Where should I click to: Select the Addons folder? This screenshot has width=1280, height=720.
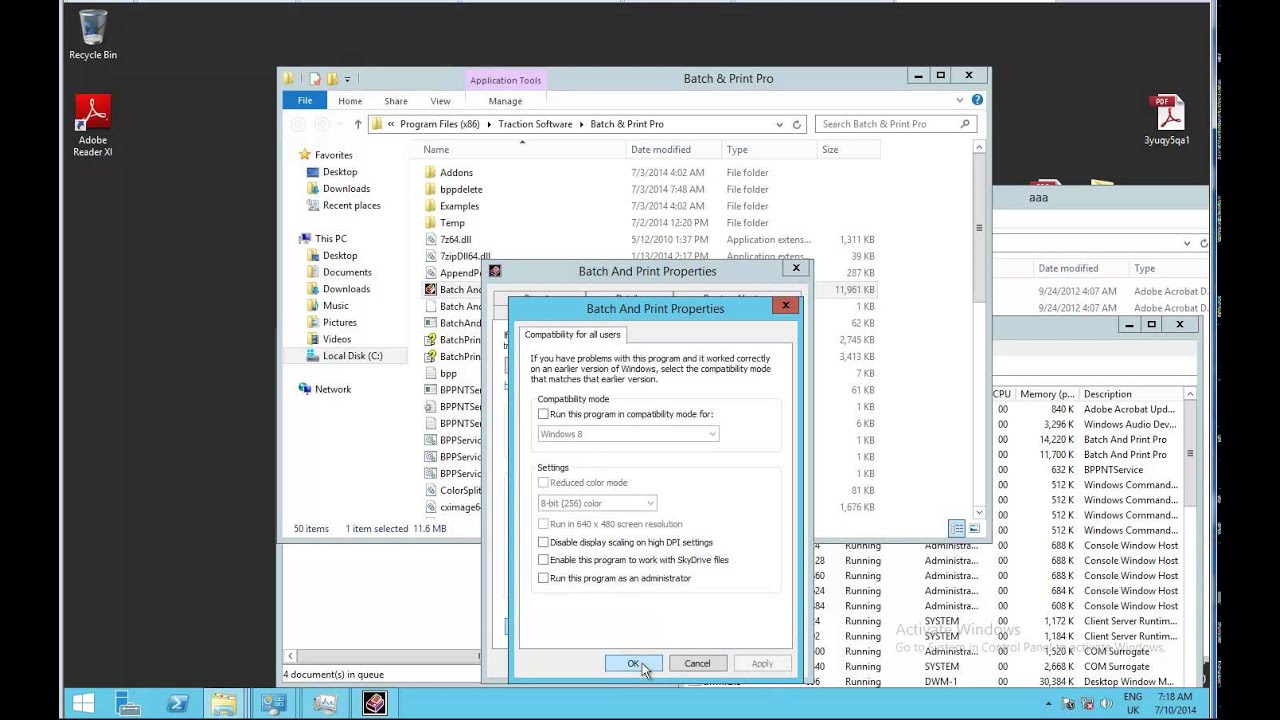[456, 172]
